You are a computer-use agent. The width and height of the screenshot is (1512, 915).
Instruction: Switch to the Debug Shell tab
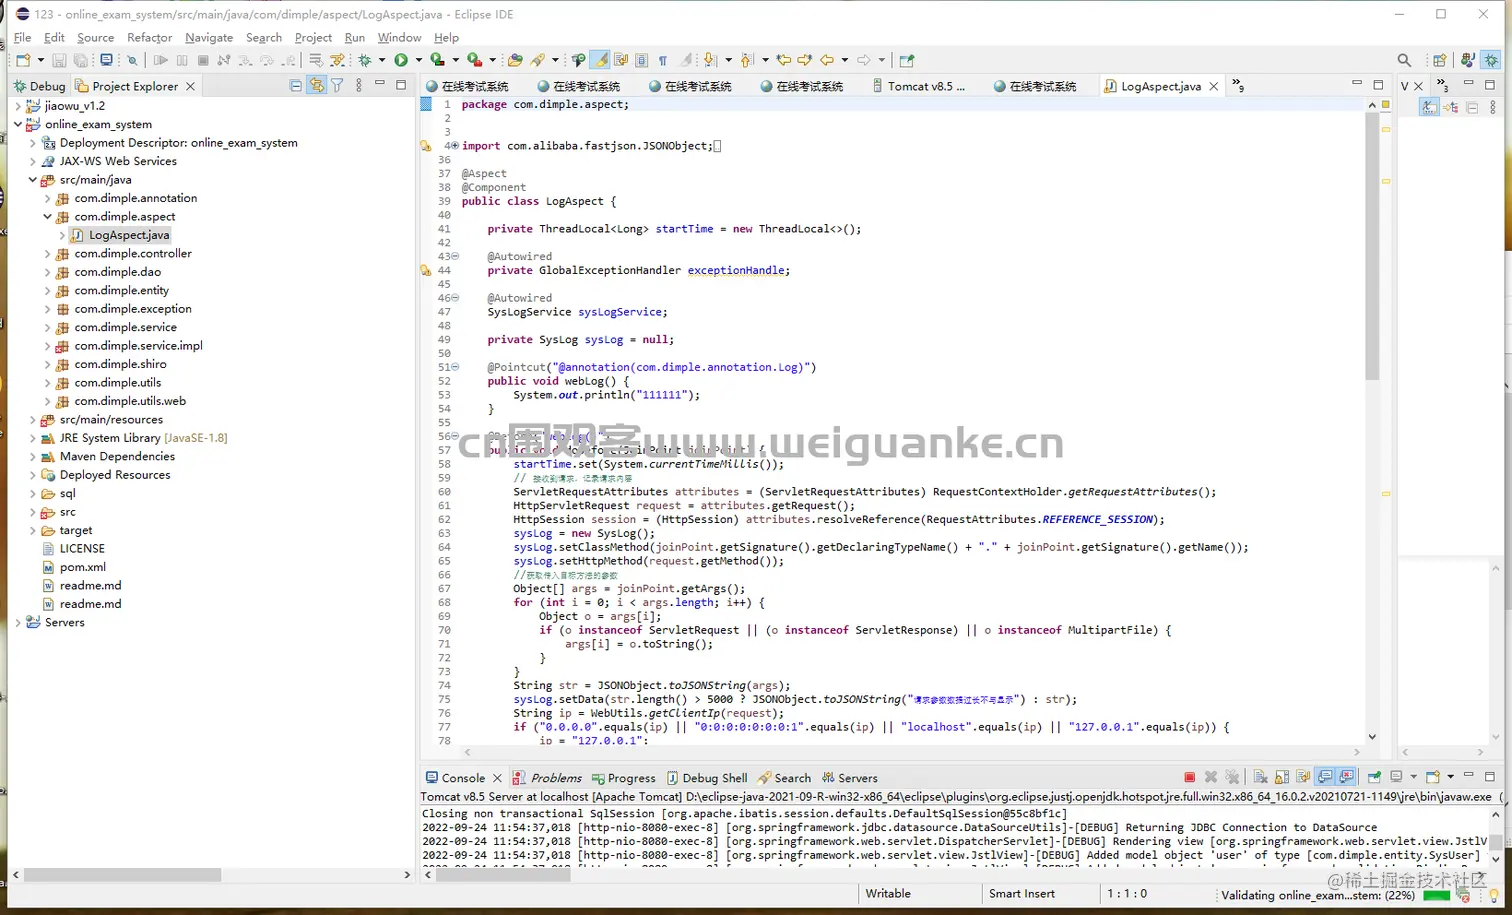(707, 778)
